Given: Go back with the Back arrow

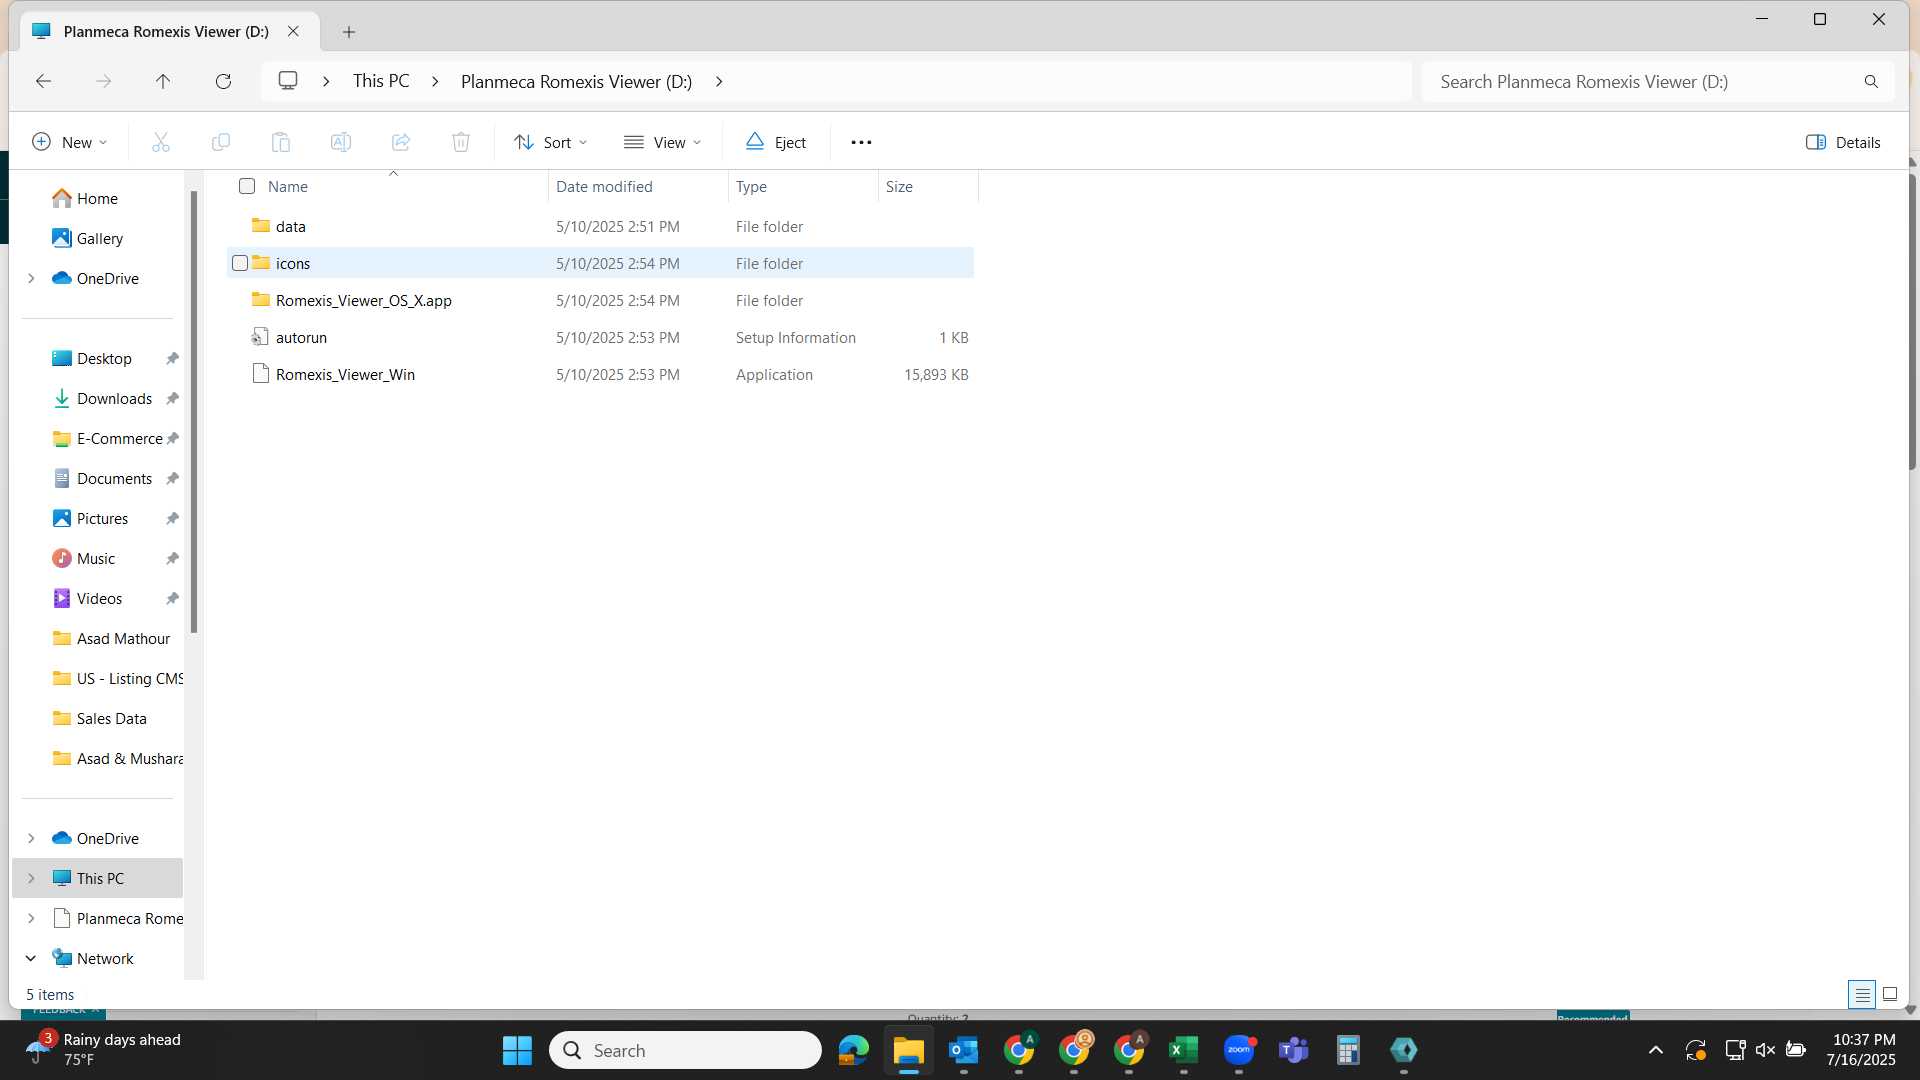Looking at the screenshot, I should [43, 81].
